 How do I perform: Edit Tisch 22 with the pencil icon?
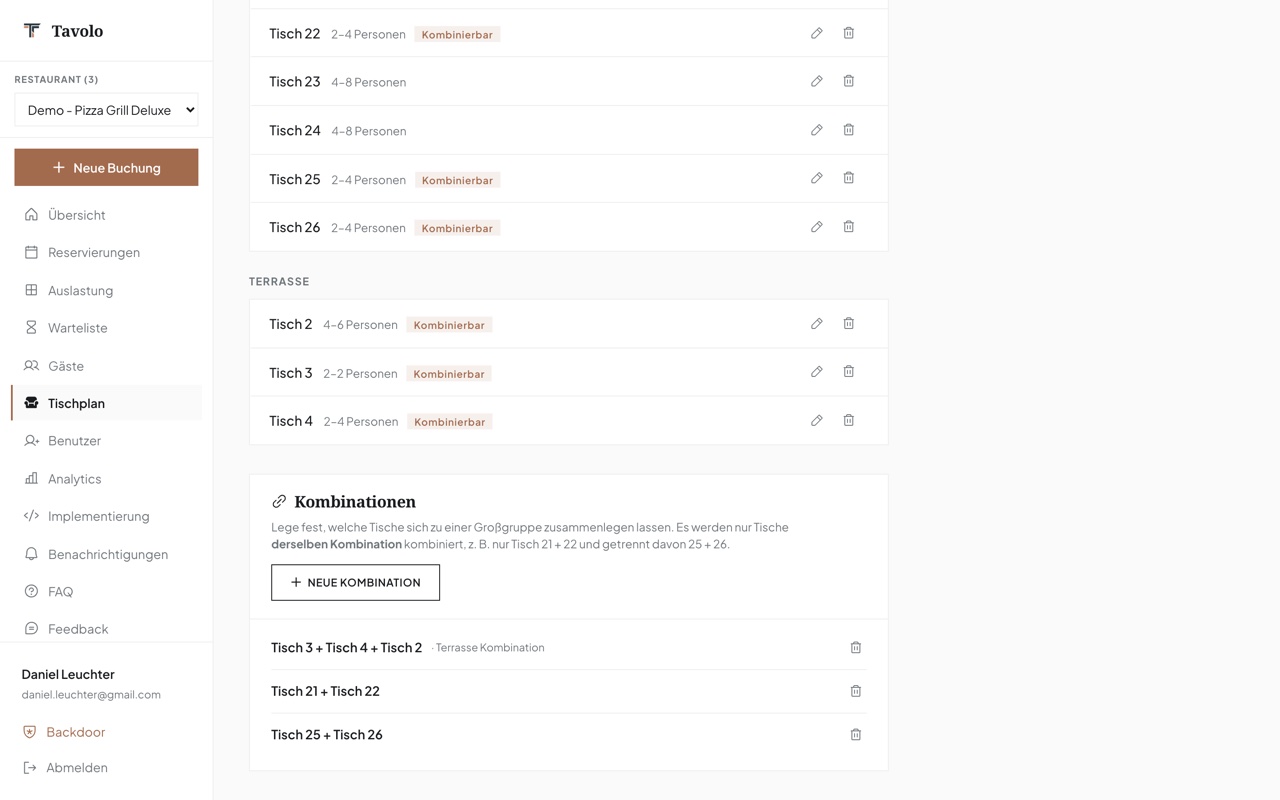point(817,33)
